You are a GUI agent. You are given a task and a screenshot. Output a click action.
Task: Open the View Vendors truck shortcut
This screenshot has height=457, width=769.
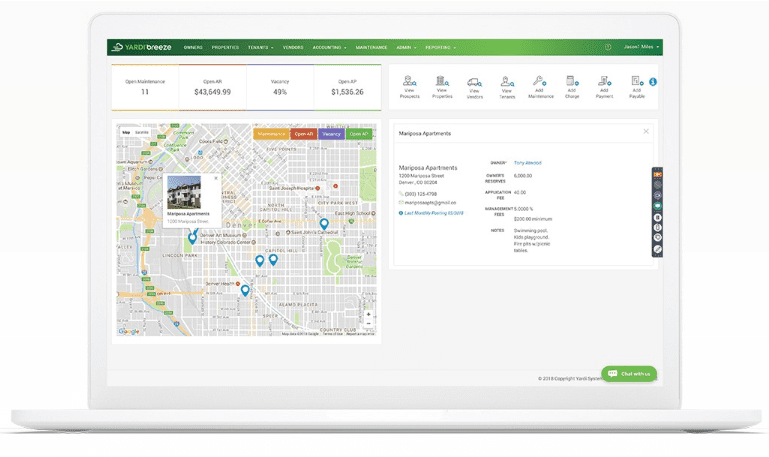click(x=474, y=87)
